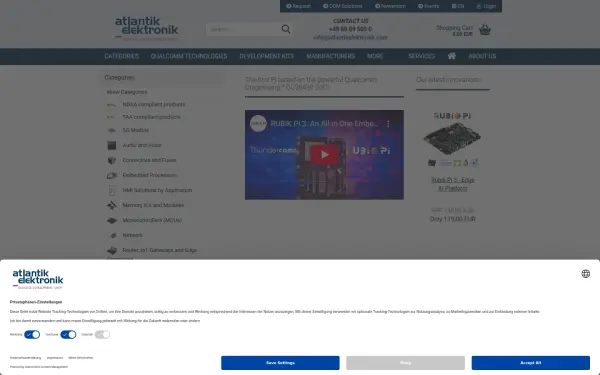The height and width of the screenshot is (375, 600).
Task: Click the Connectors and Fuses category icon
Action: coord(111,160)
